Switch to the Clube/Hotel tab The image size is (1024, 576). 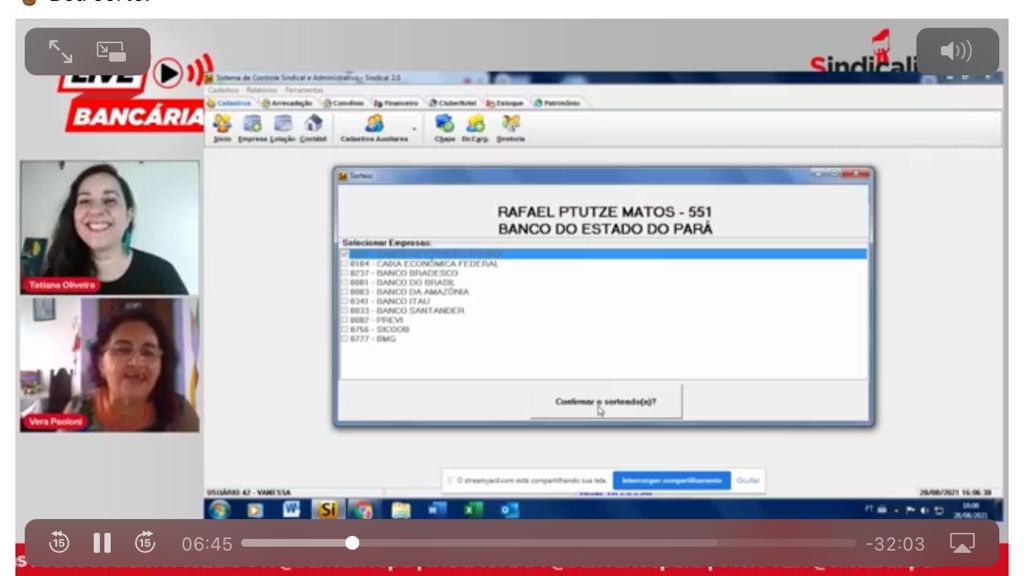pyautogui.click(x=453, y=103)
